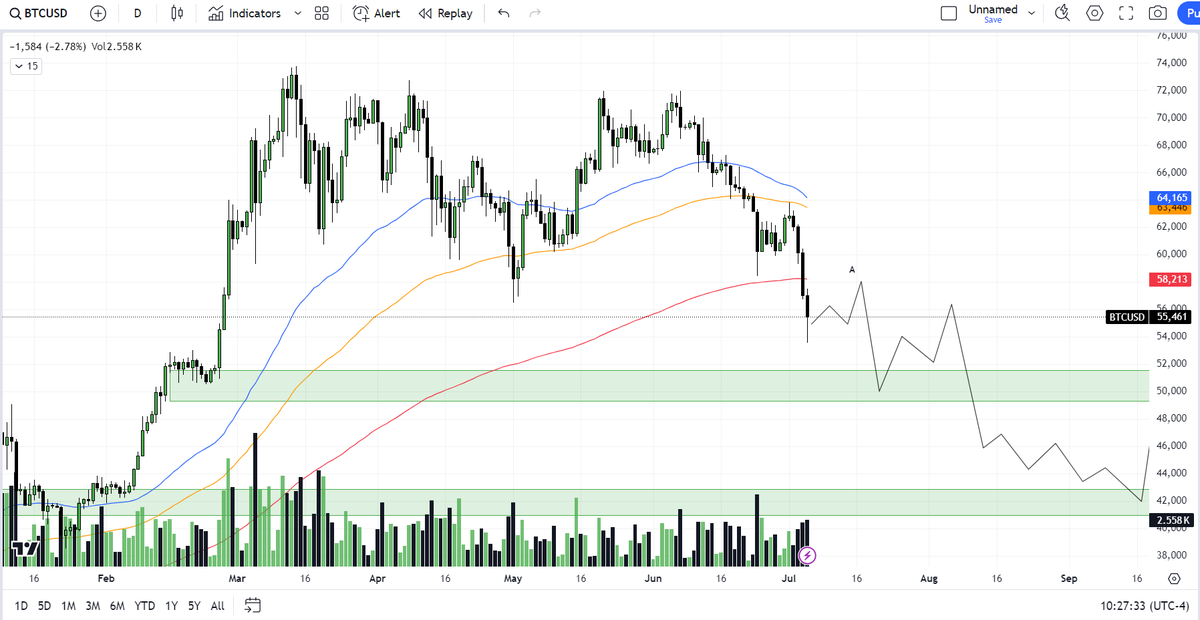Click the TradingView logo on the chart
The width and height of the screenshot is (1200, 620).
click(26, 548)
